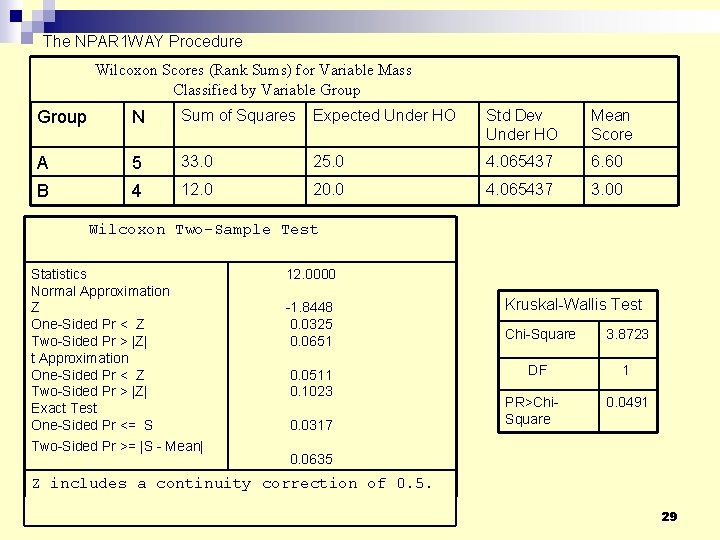Click 'Z includes a continuity correction of 0.5.' note
The image size is (720, 540).
(232, 483)
